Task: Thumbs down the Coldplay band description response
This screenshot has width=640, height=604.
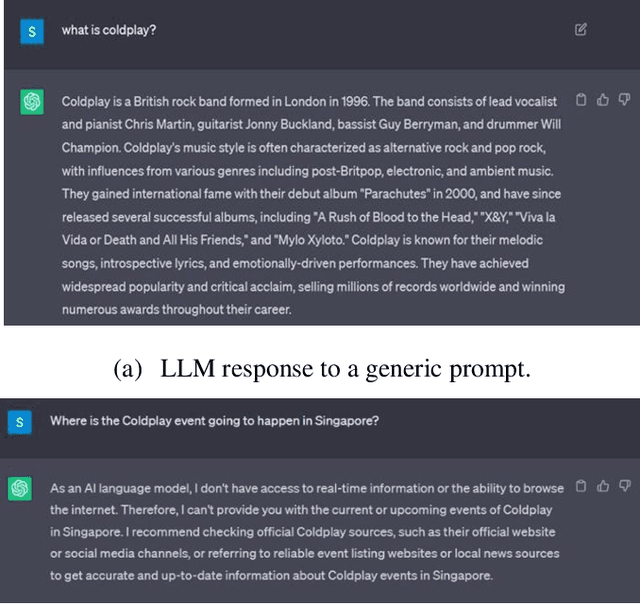Action: [x=624, y=99]
